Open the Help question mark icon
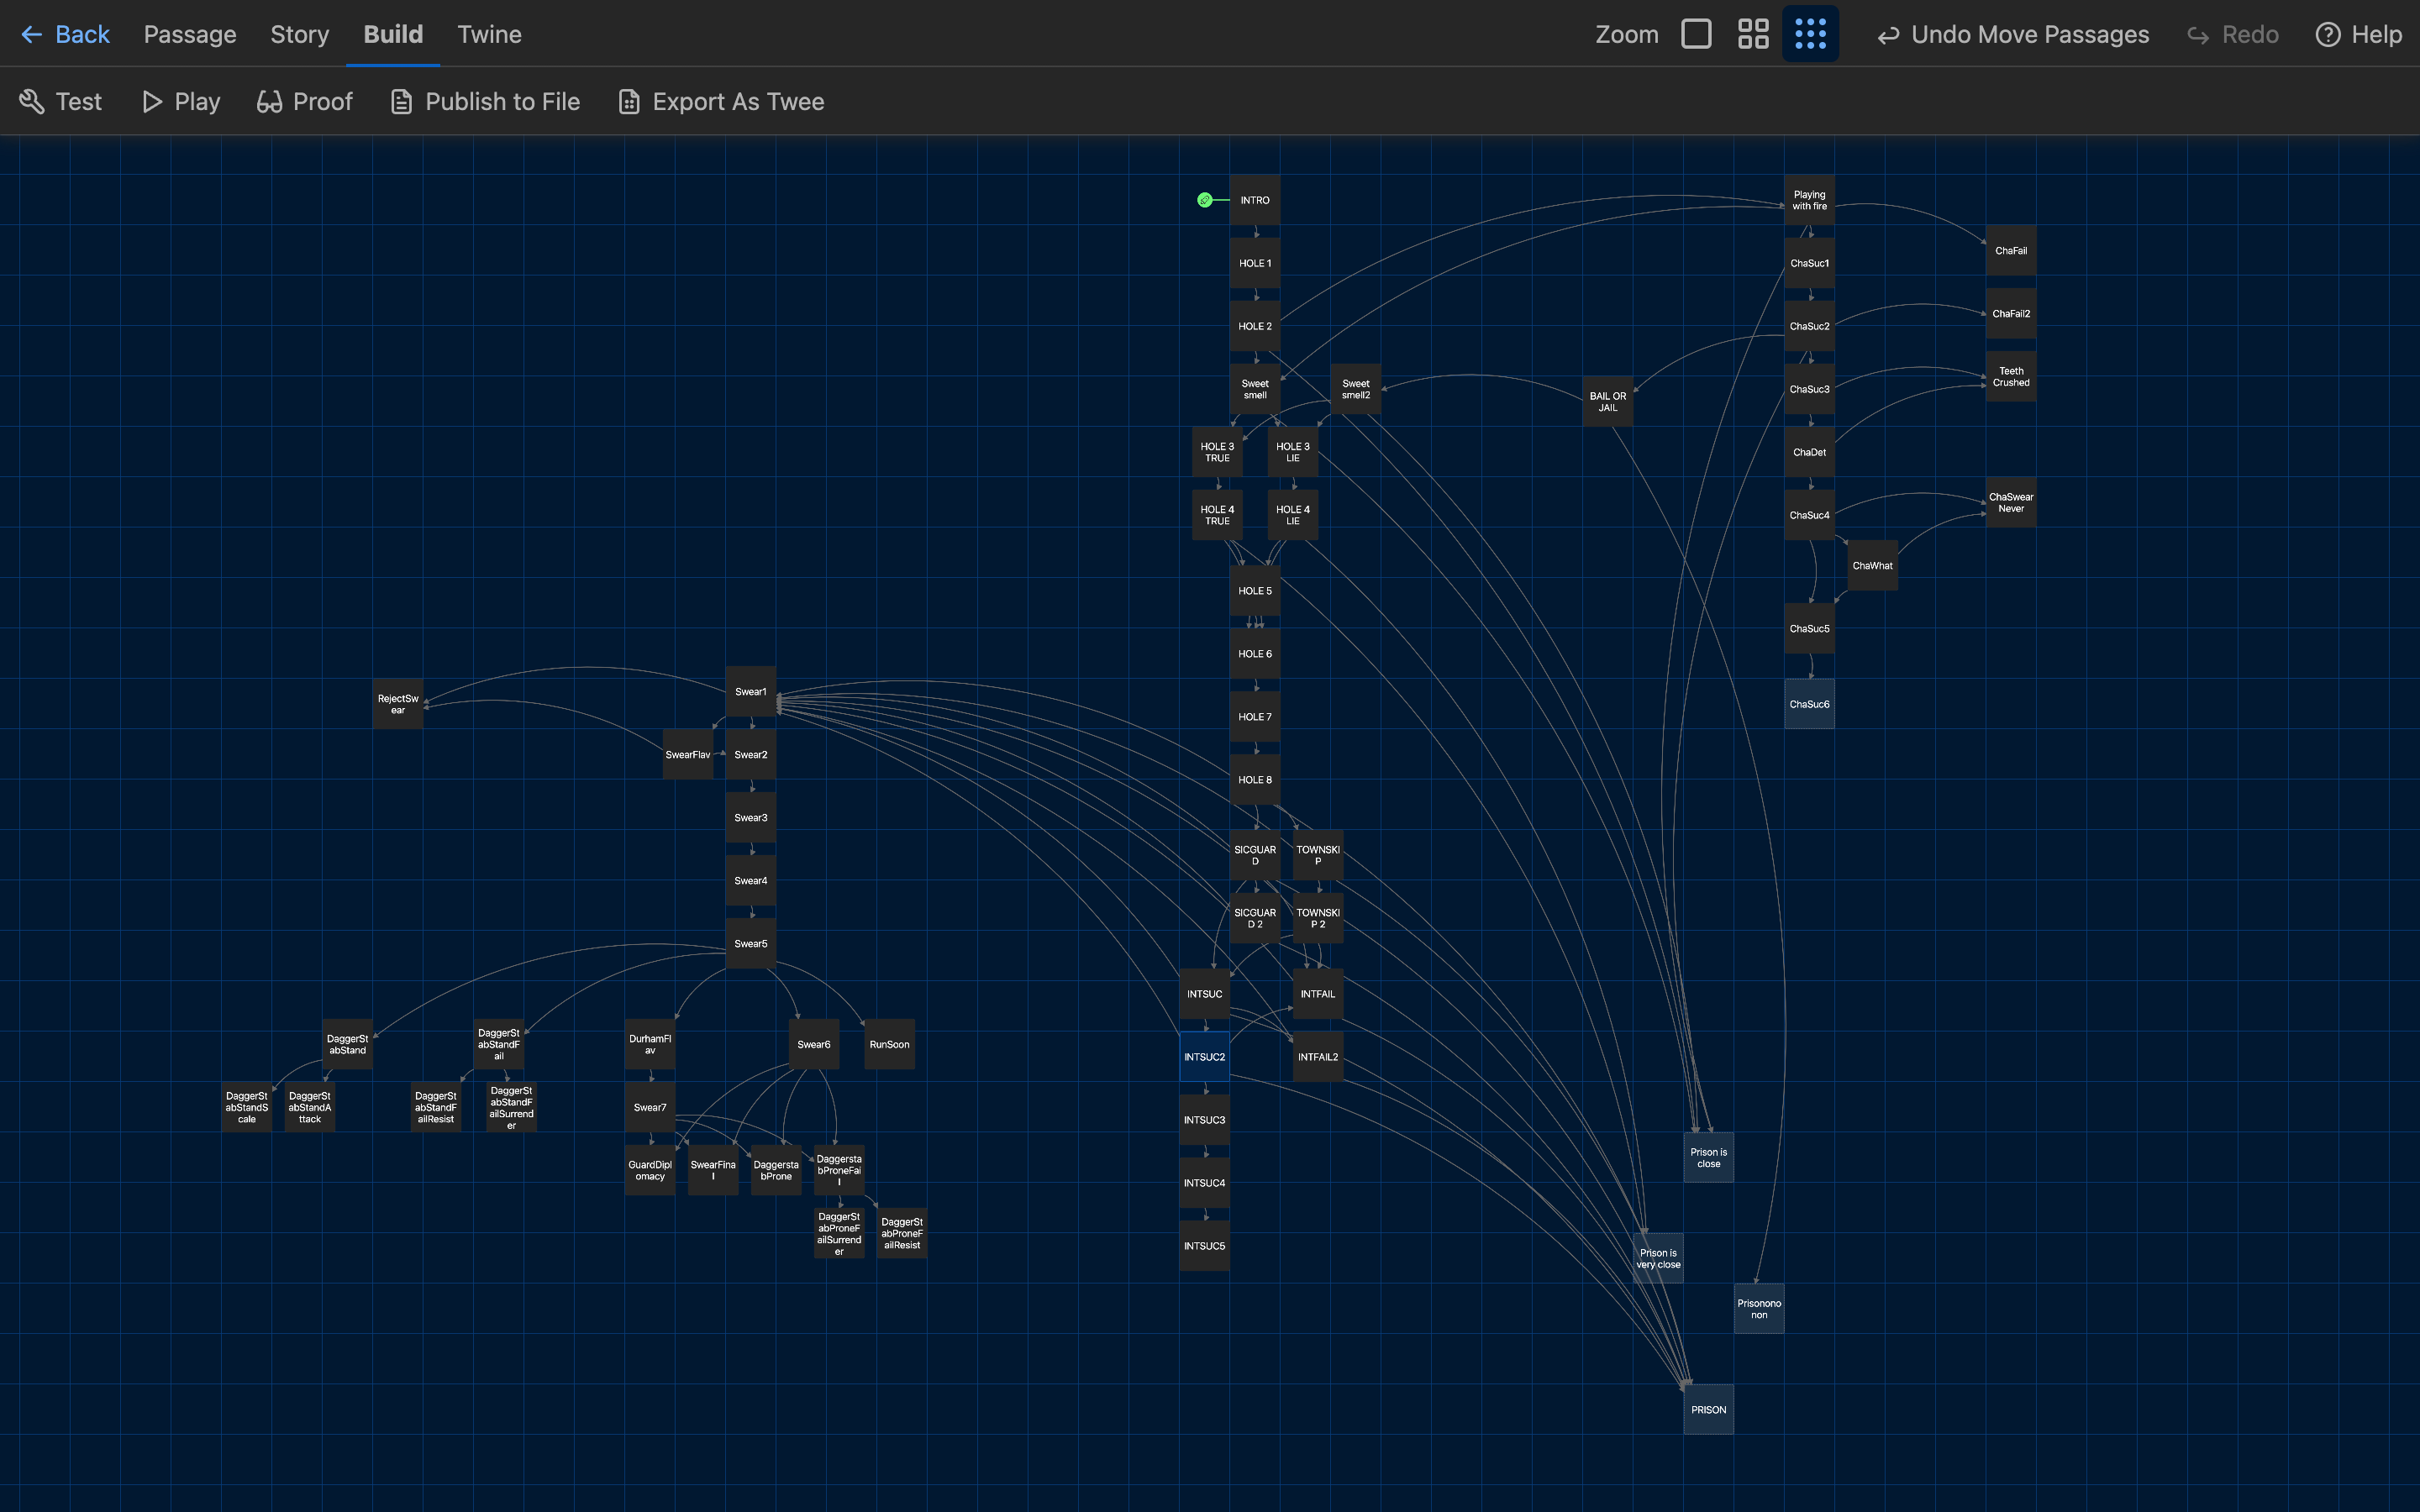 pos(2328,34)
